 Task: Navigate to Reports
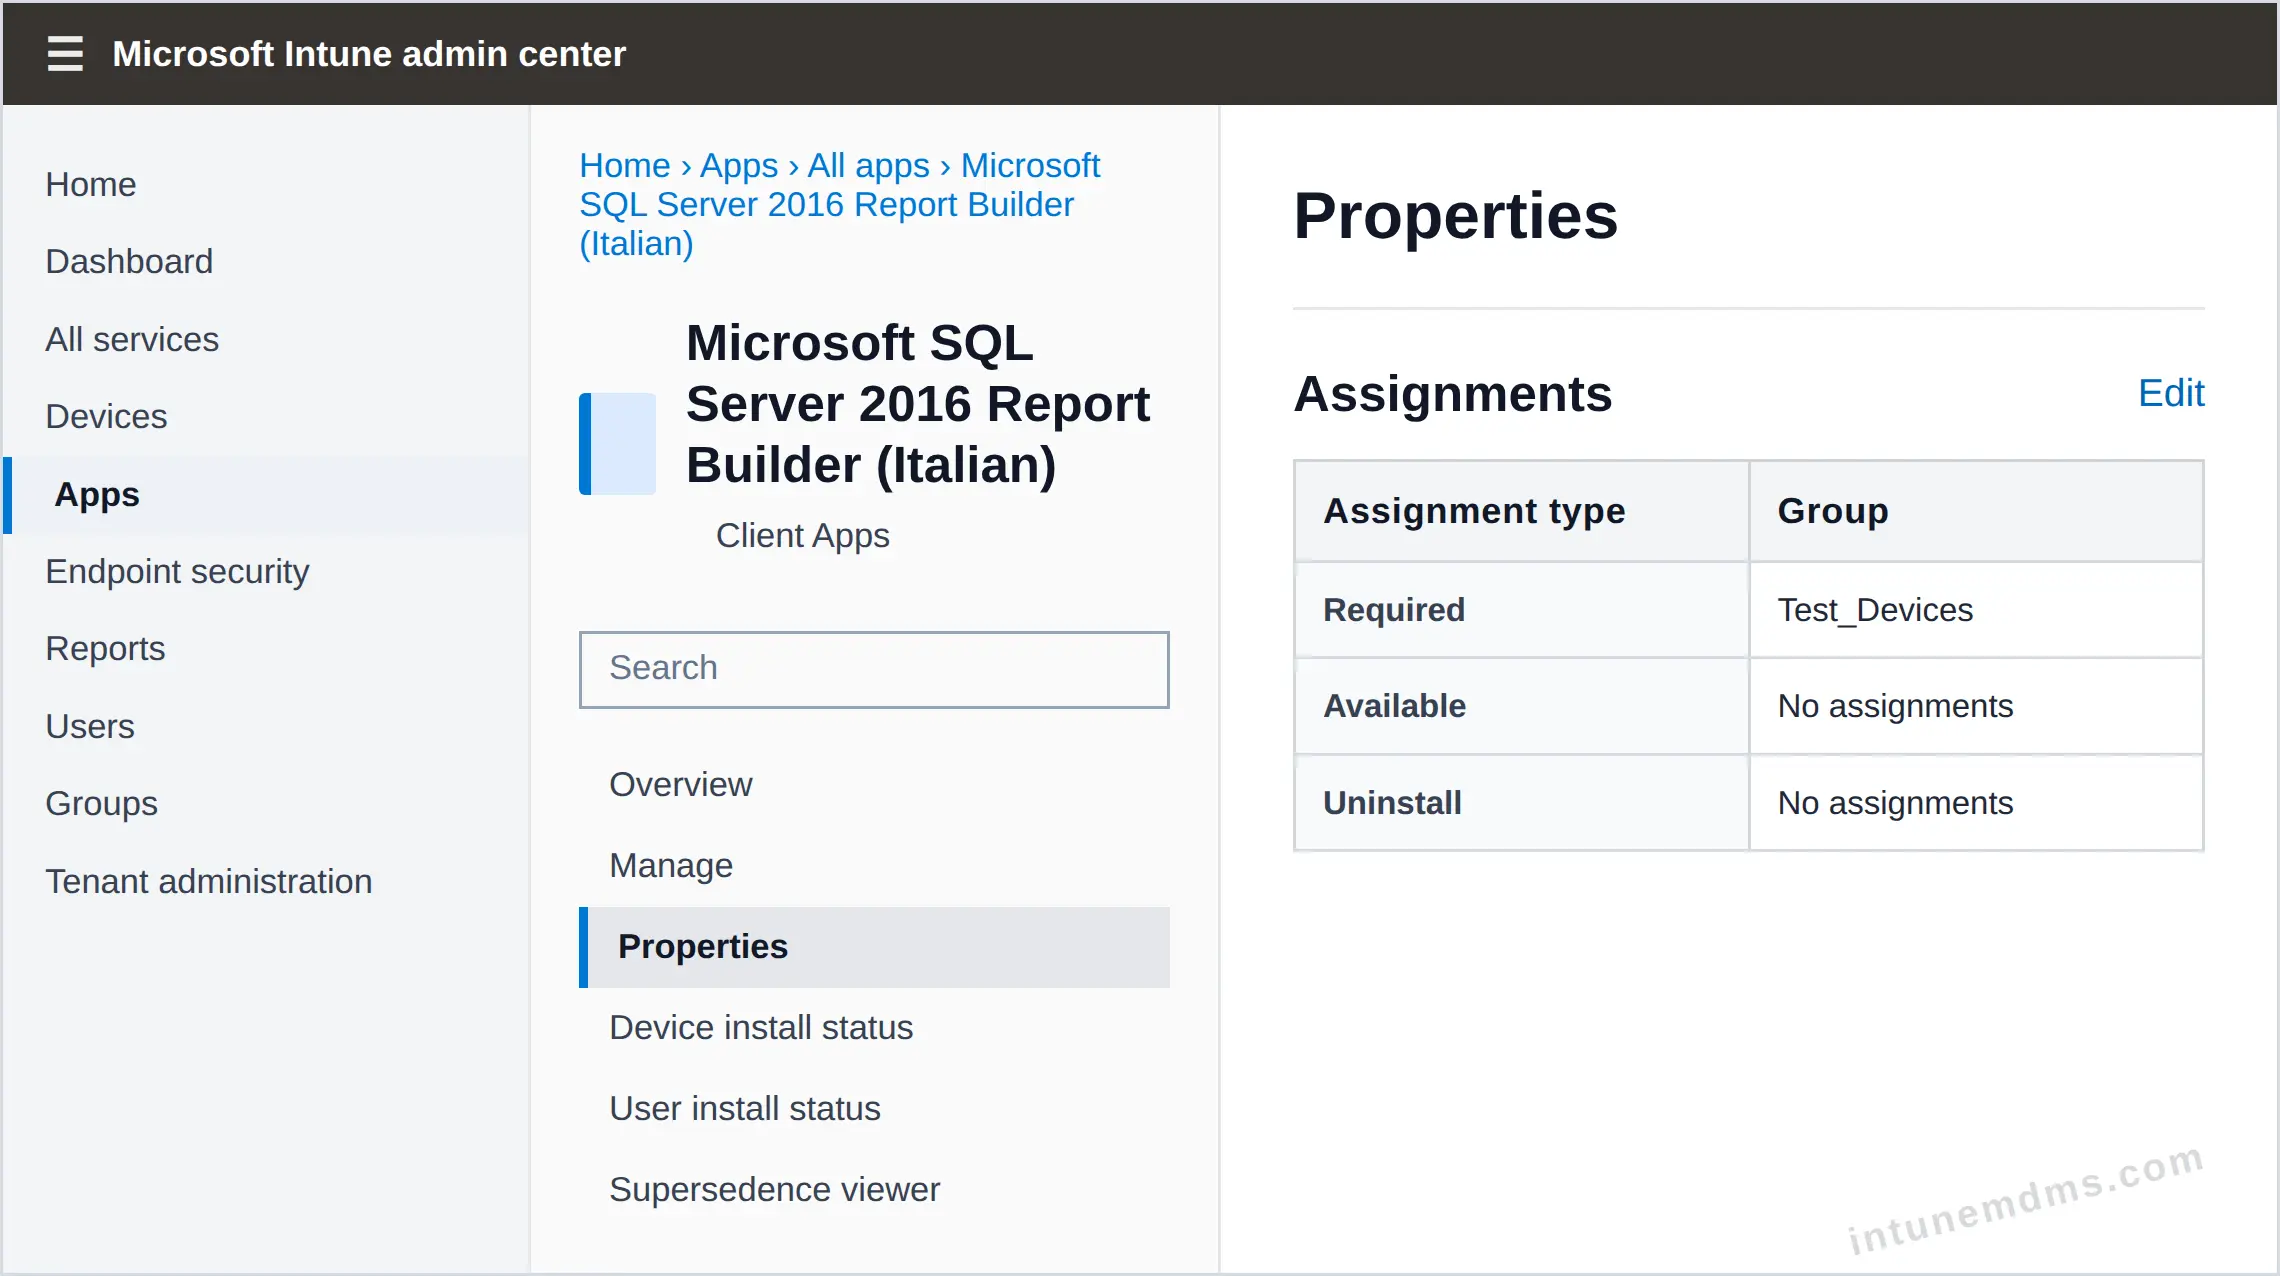[105, 648]
